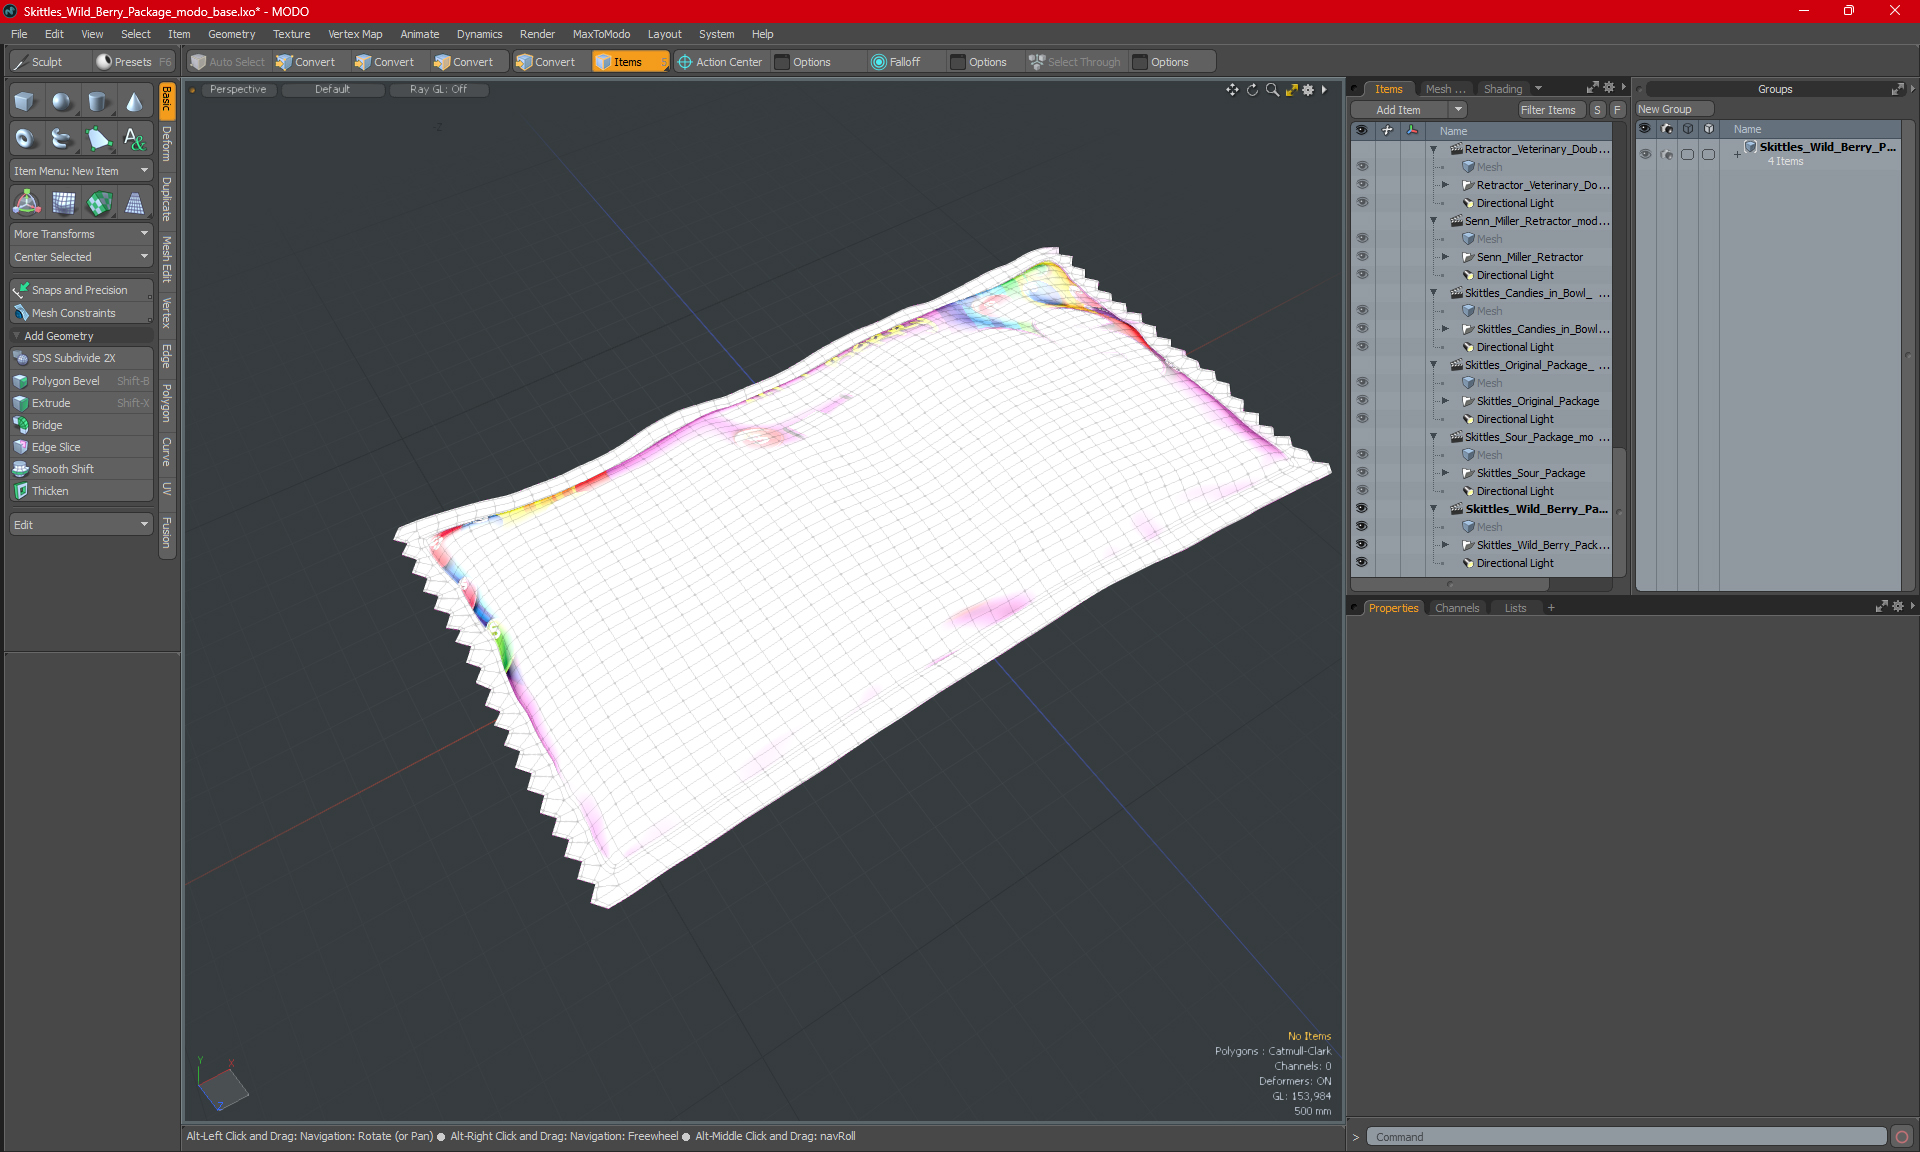Open the Geometry menu
1920x1152 pixels.
pos(231,34)
